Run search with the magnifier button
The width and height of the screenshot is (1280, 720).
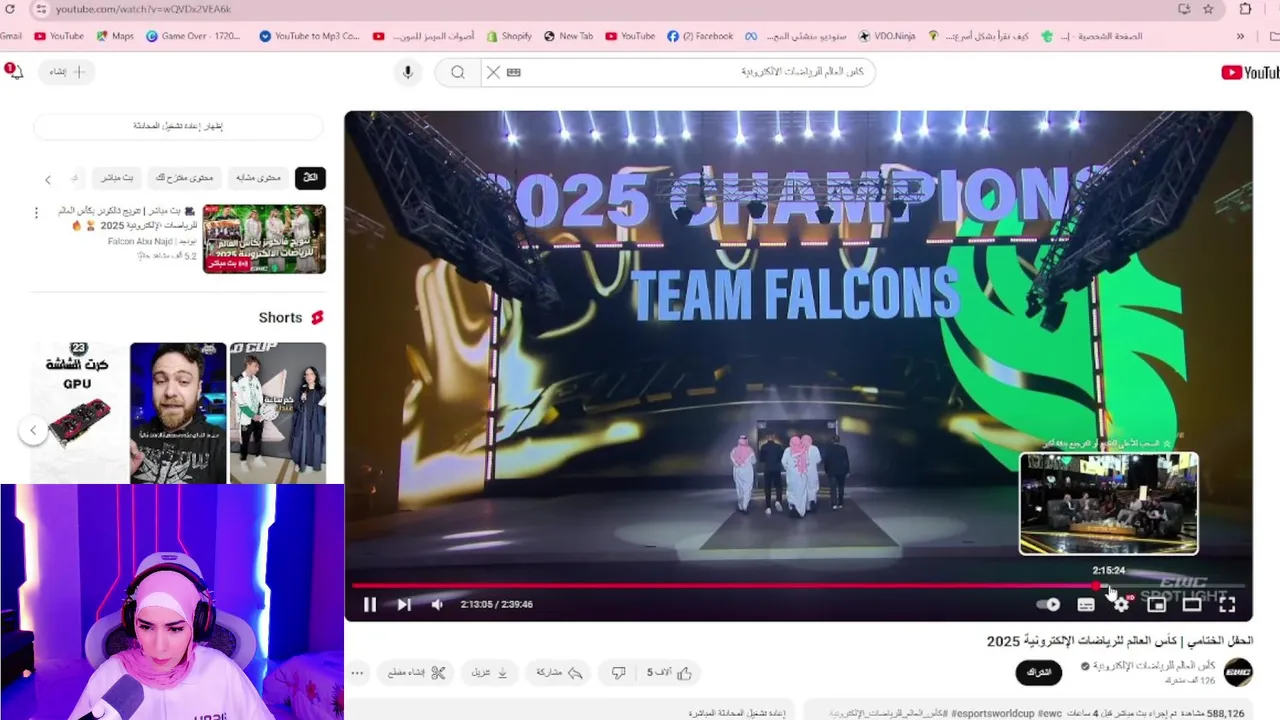[458, 72]
